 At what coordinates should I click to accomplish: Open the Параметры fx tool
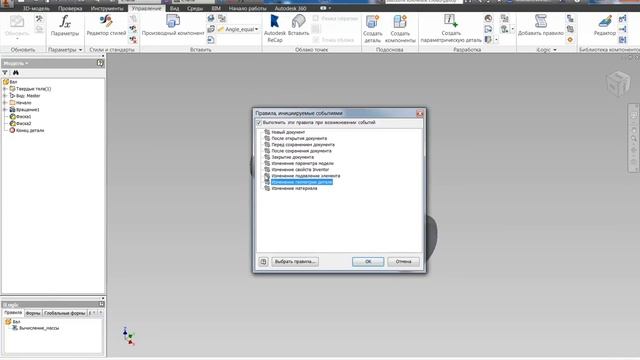click(65, 25)
